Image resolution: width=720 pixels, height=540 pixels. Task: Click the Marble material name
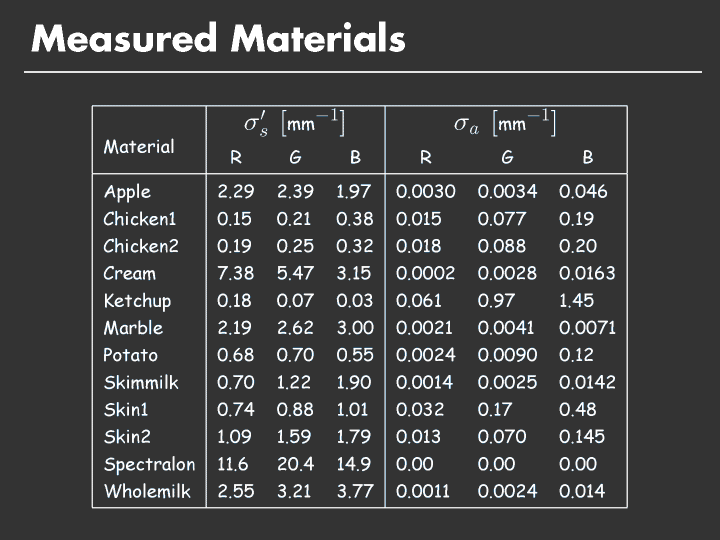[133, 328]
